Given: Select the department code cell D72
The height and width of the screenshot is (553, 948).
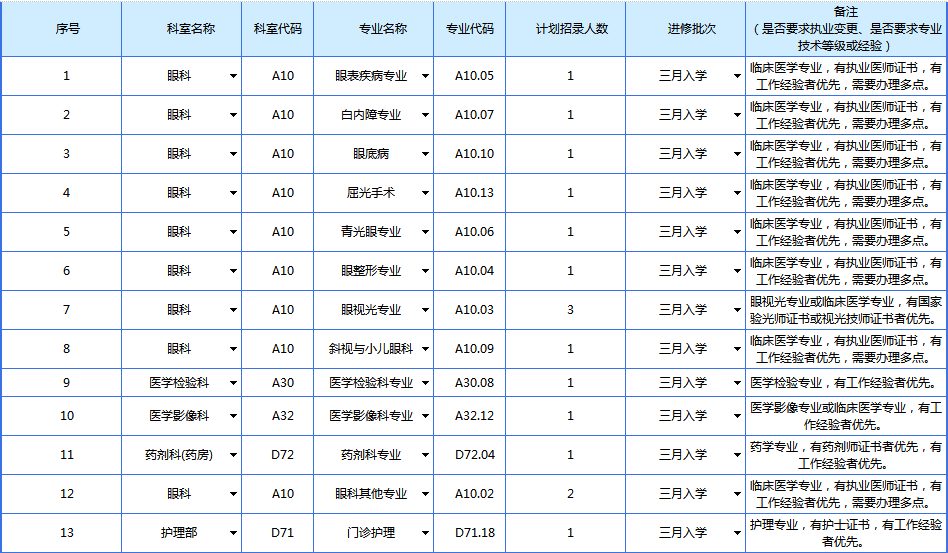Looking at the screenshot, I should tap(283, 455).
